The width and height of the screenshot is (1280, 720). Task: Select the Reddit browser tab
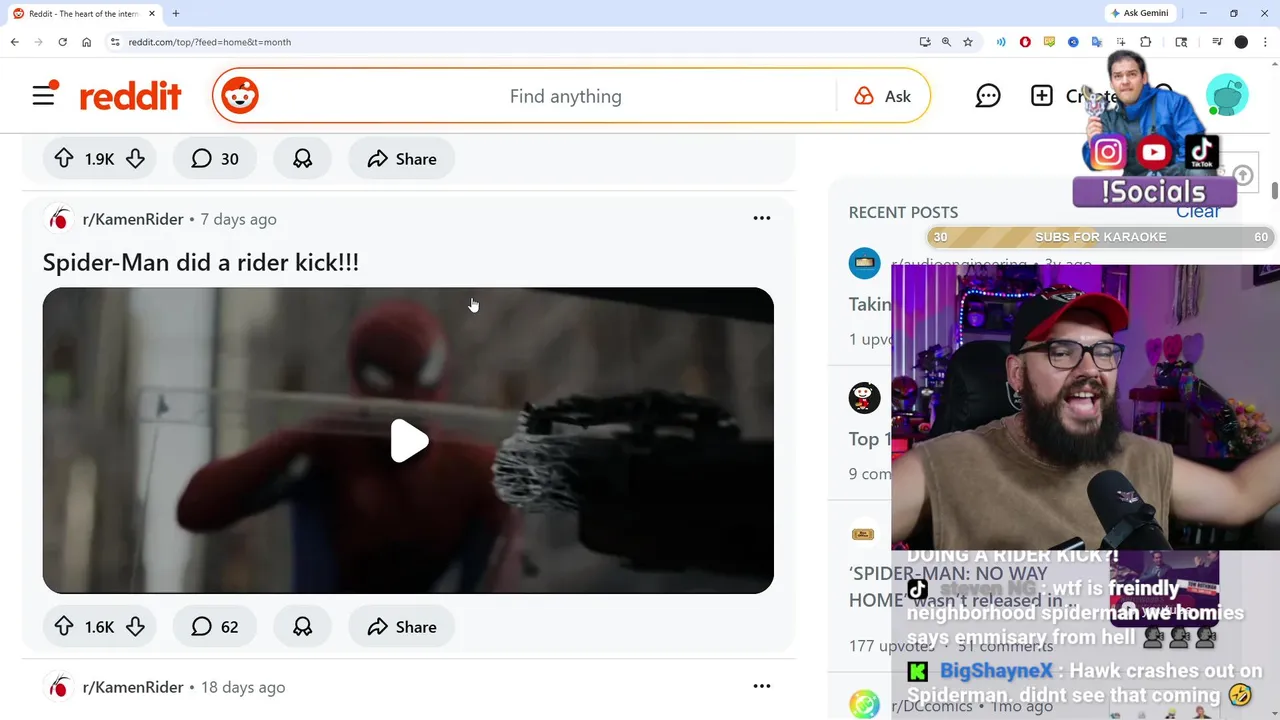(x=83, y=14)
